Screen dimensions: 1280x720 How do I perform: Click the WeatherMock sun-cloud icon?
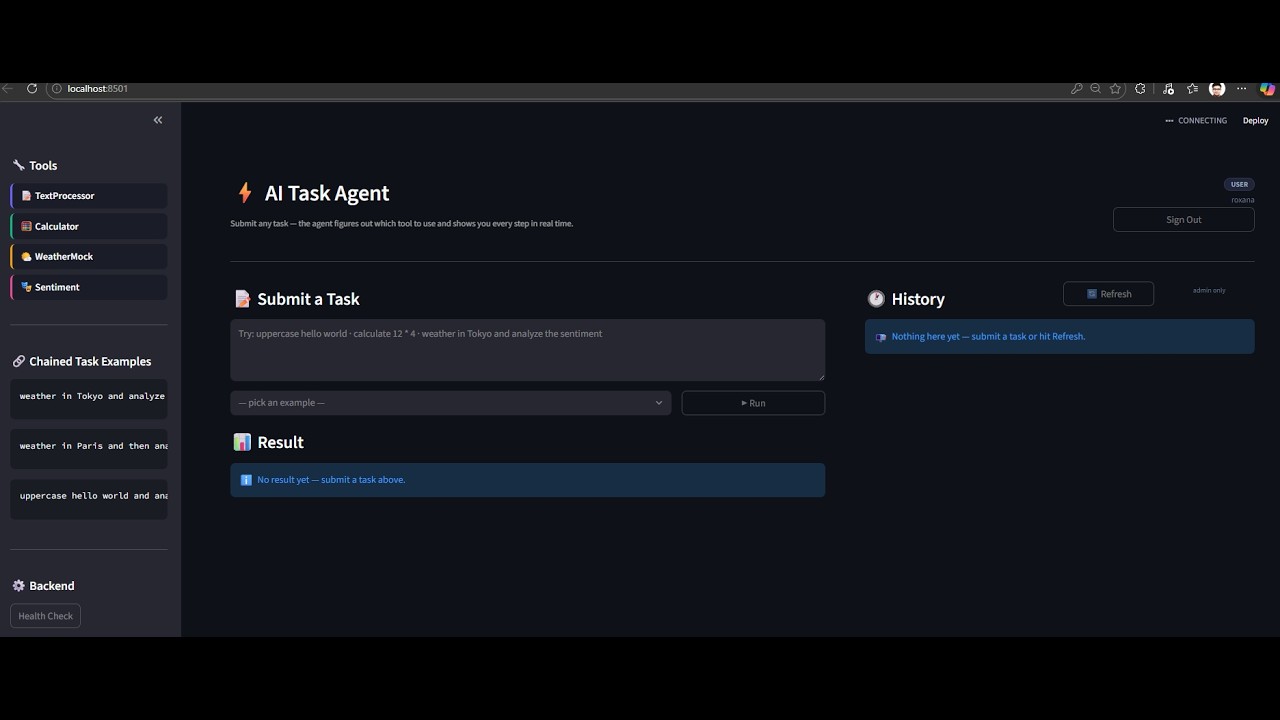click(x=26, y=257)
